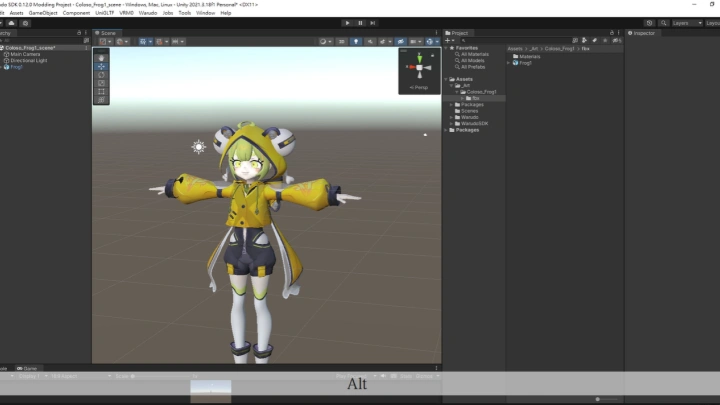Select the combined Transform tool
The image size is (720, 405).
[x=101, y=100]
